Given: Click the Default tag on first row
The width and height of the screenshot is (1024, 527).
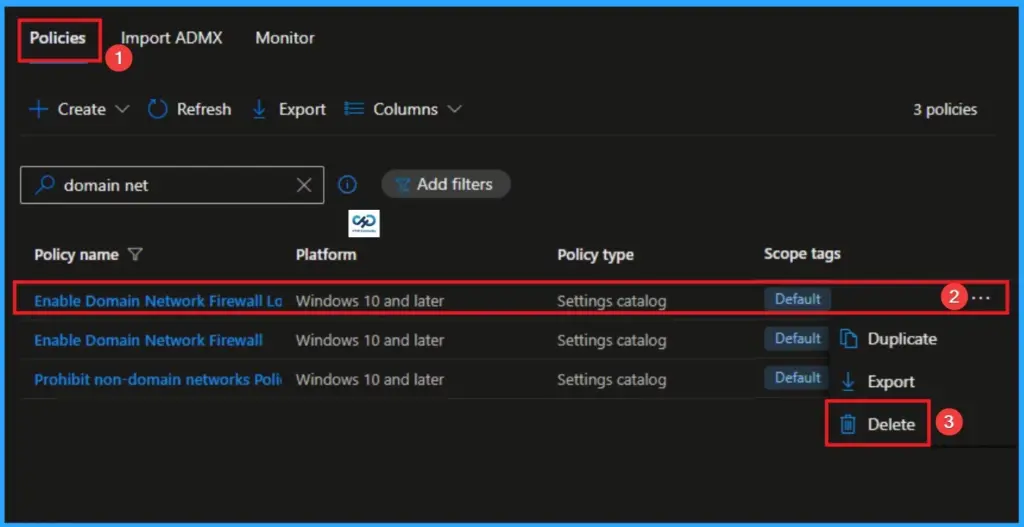Looking at the screenshot, I should [x=797, y=299].
